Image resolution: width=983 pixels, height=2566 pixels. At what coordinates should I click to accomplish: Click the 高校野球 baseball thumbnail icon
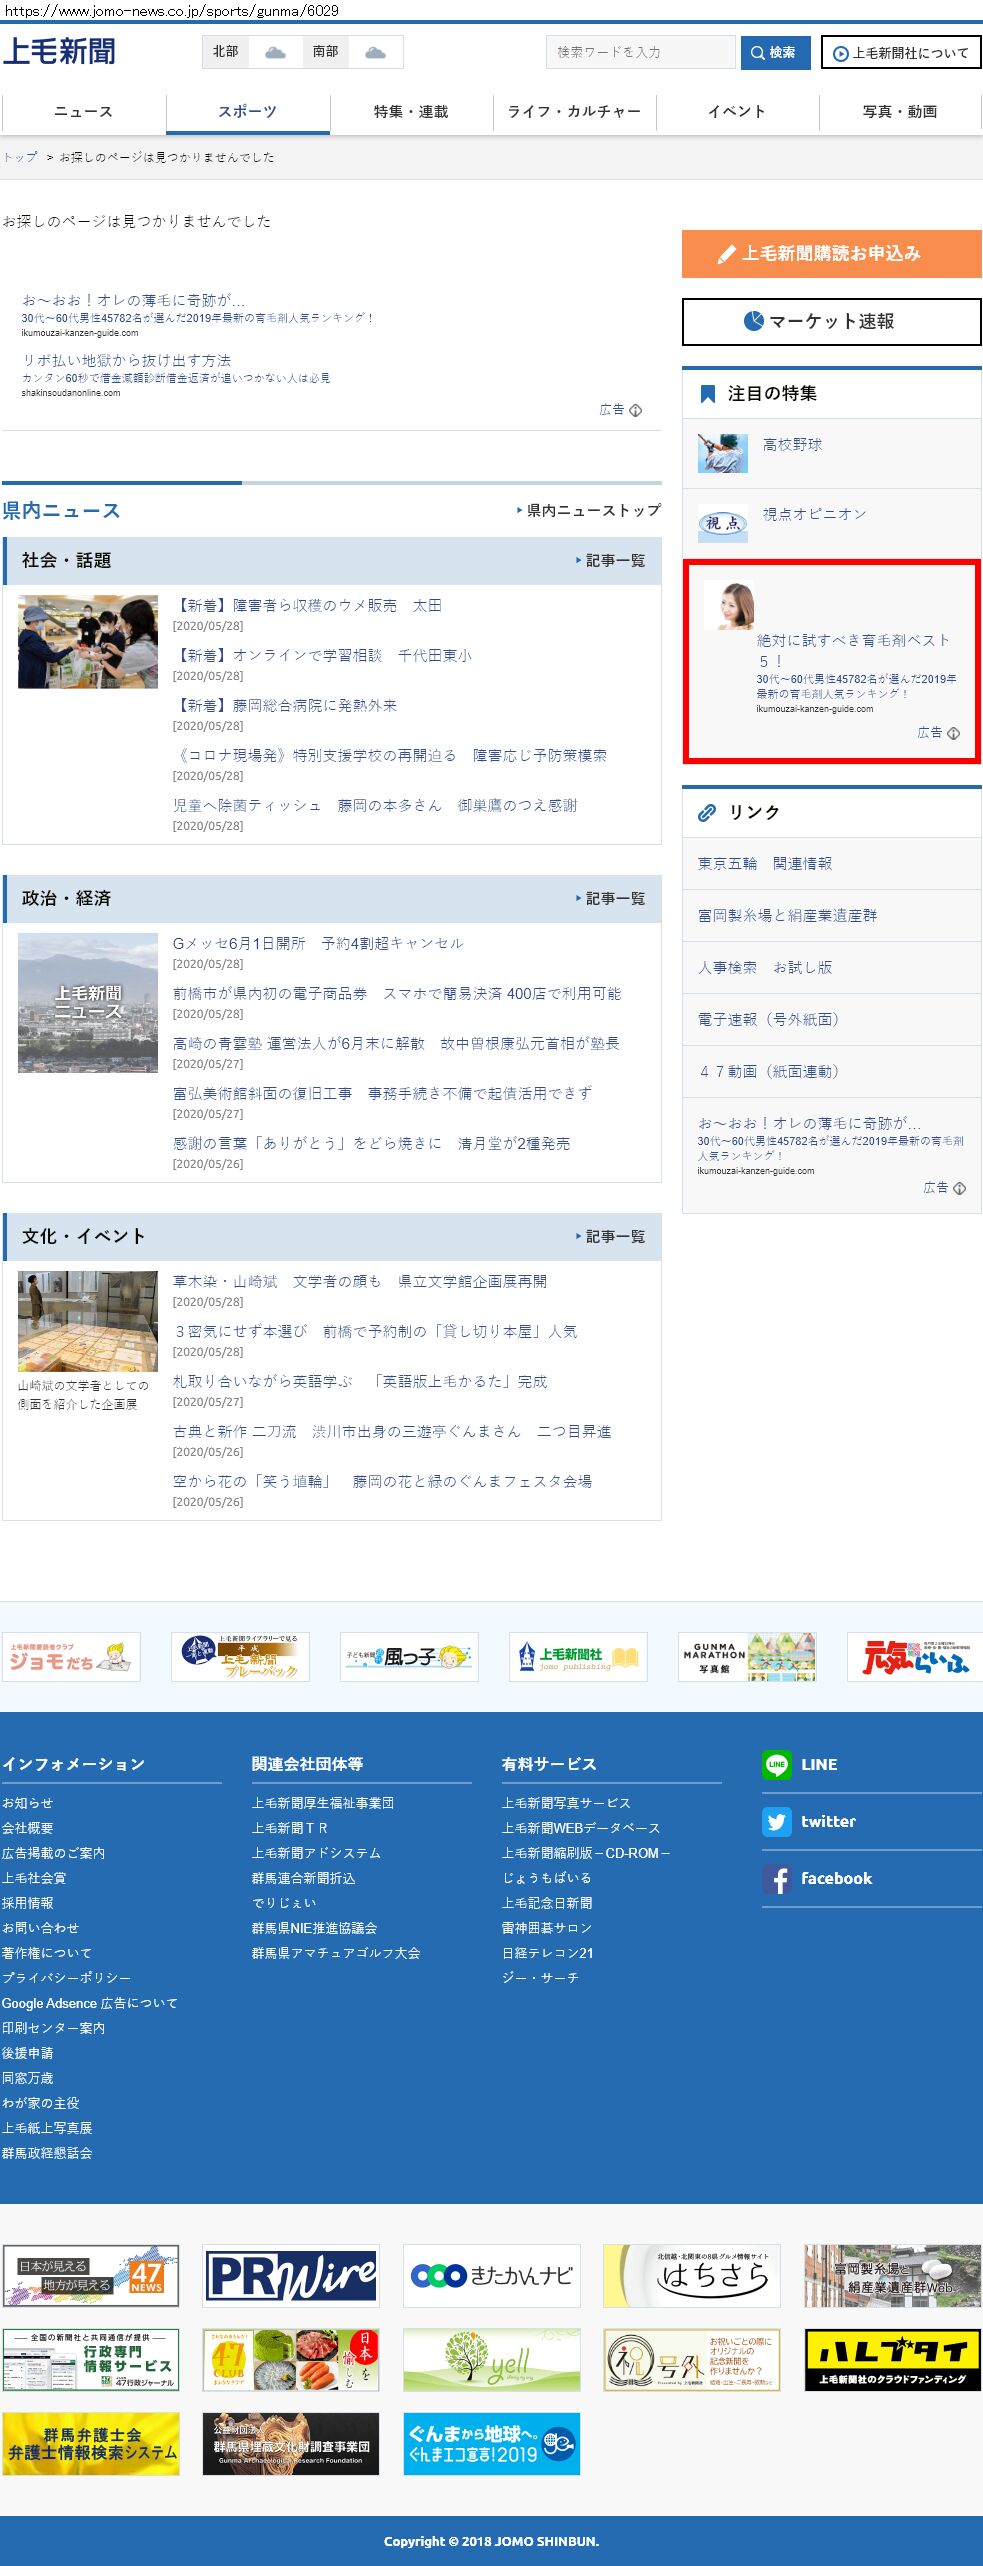[722, 453]
